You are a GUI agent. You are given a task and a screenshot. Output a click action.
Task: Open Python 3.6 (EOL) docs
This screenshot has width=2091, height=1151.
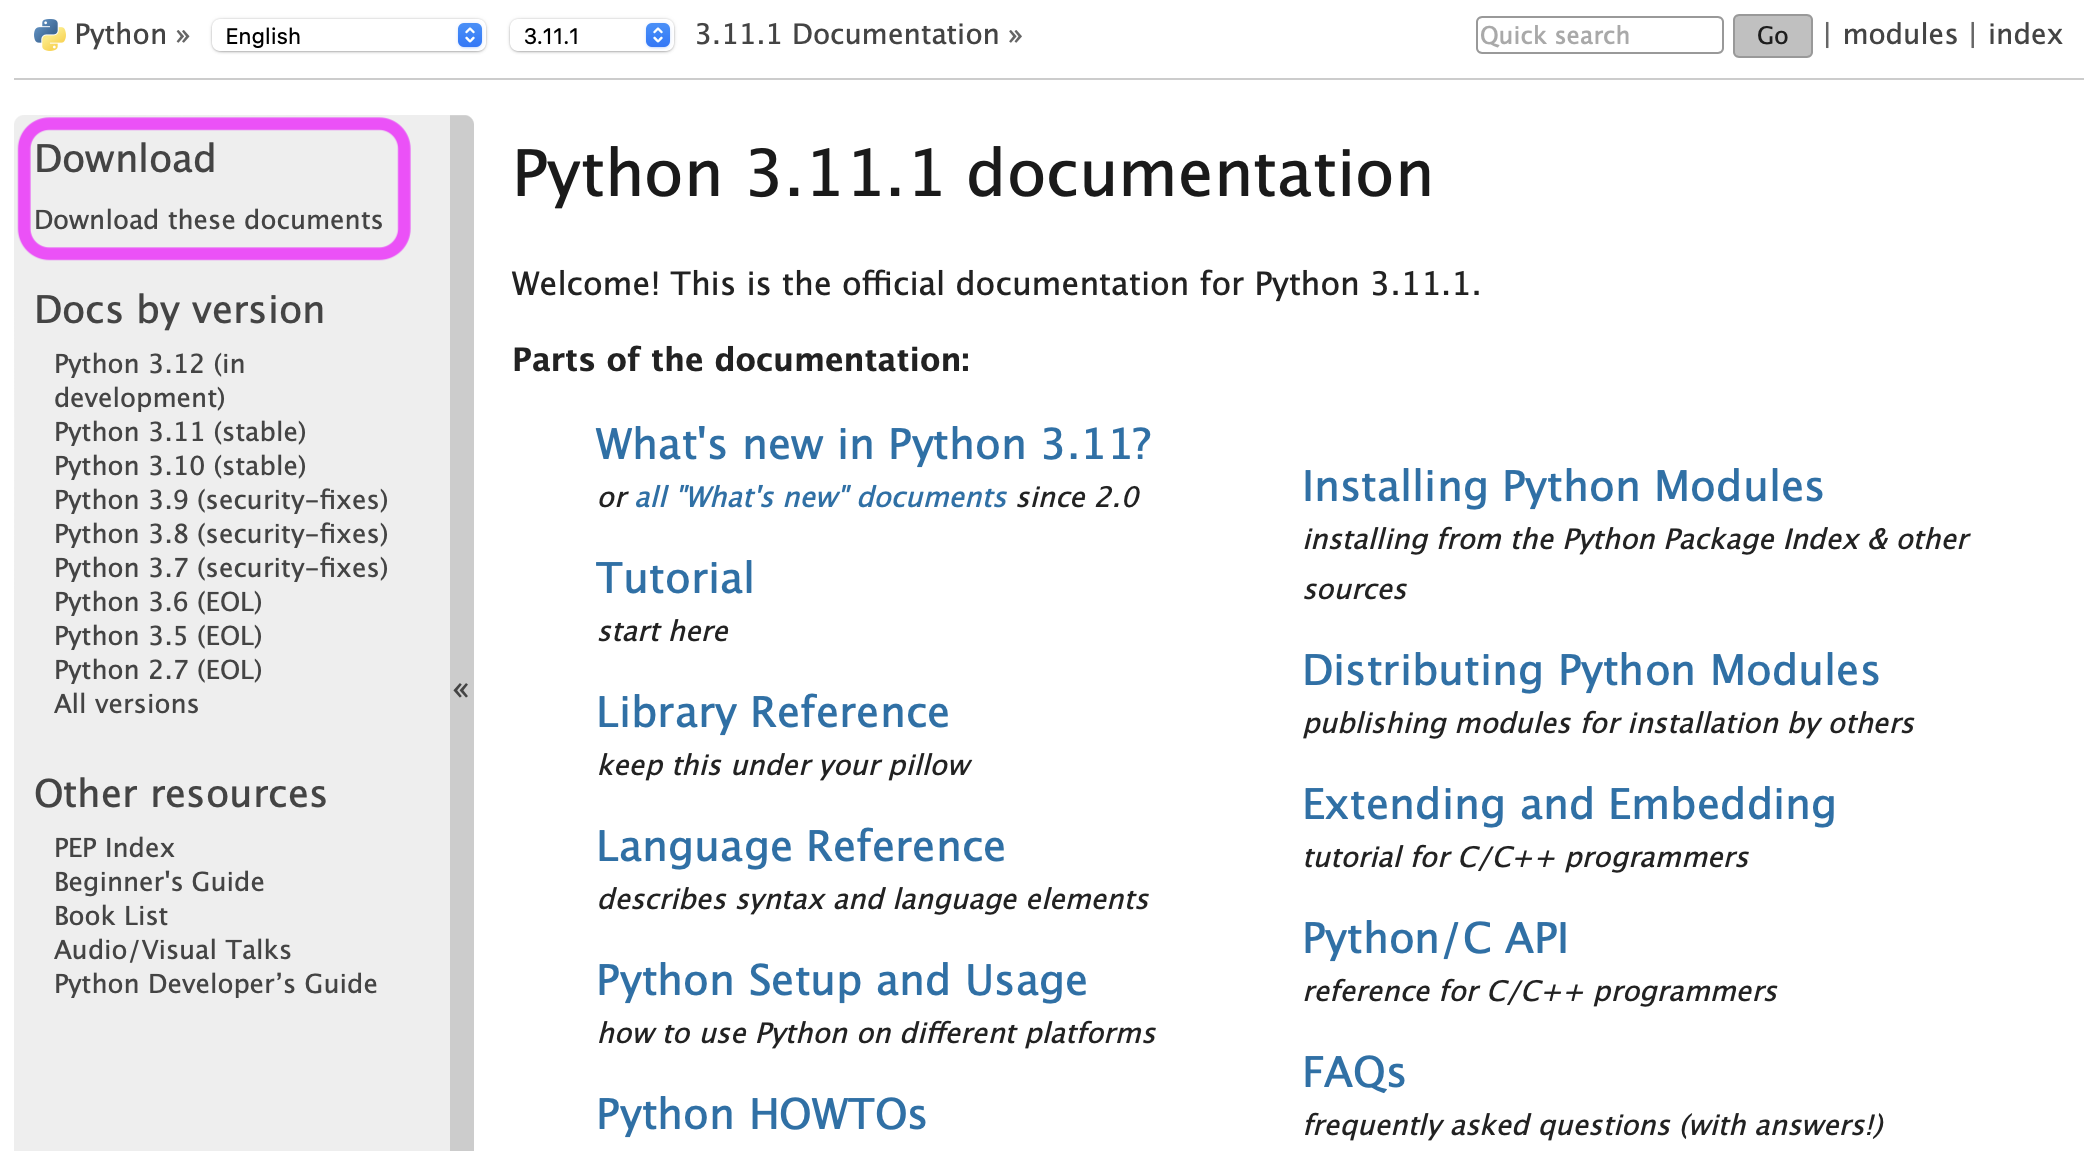(158, 602)
